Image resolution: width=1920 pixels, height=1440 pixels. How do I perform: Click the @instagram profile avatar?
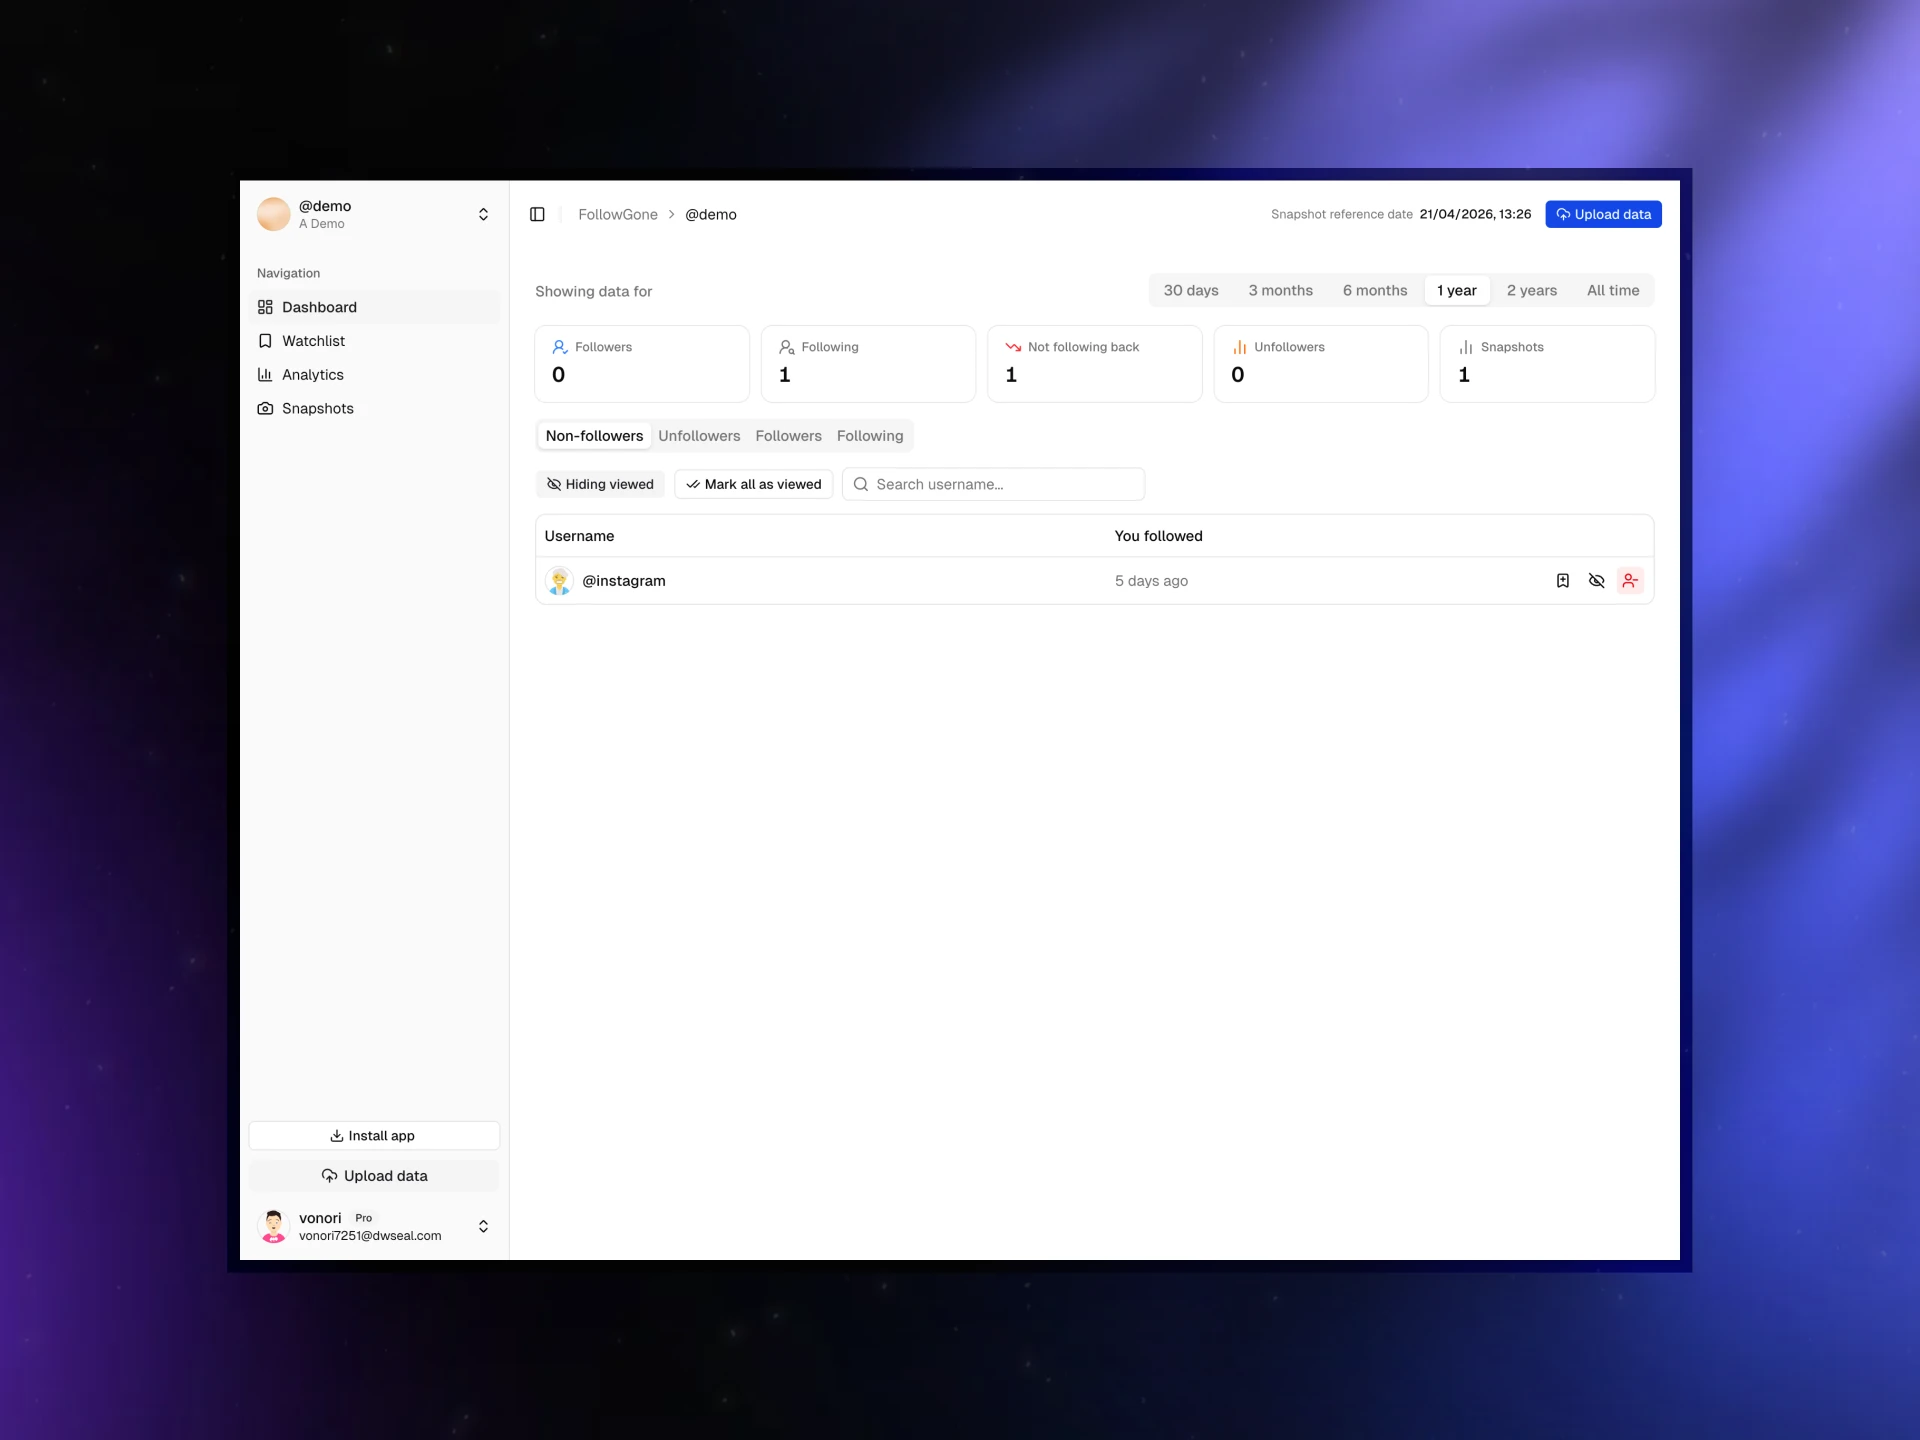pyautogui.click(x=559, y=581)
